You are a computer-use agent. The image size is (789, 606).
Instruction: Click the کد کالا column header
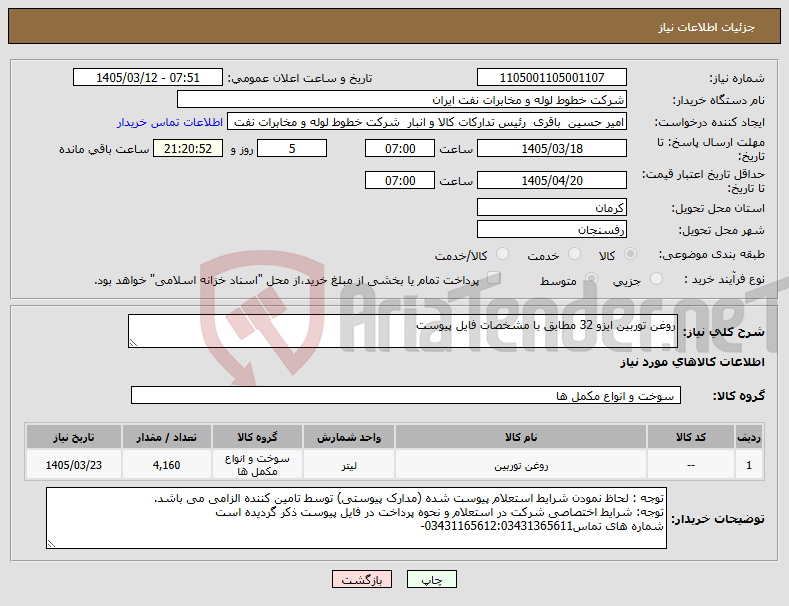(690, 437)
